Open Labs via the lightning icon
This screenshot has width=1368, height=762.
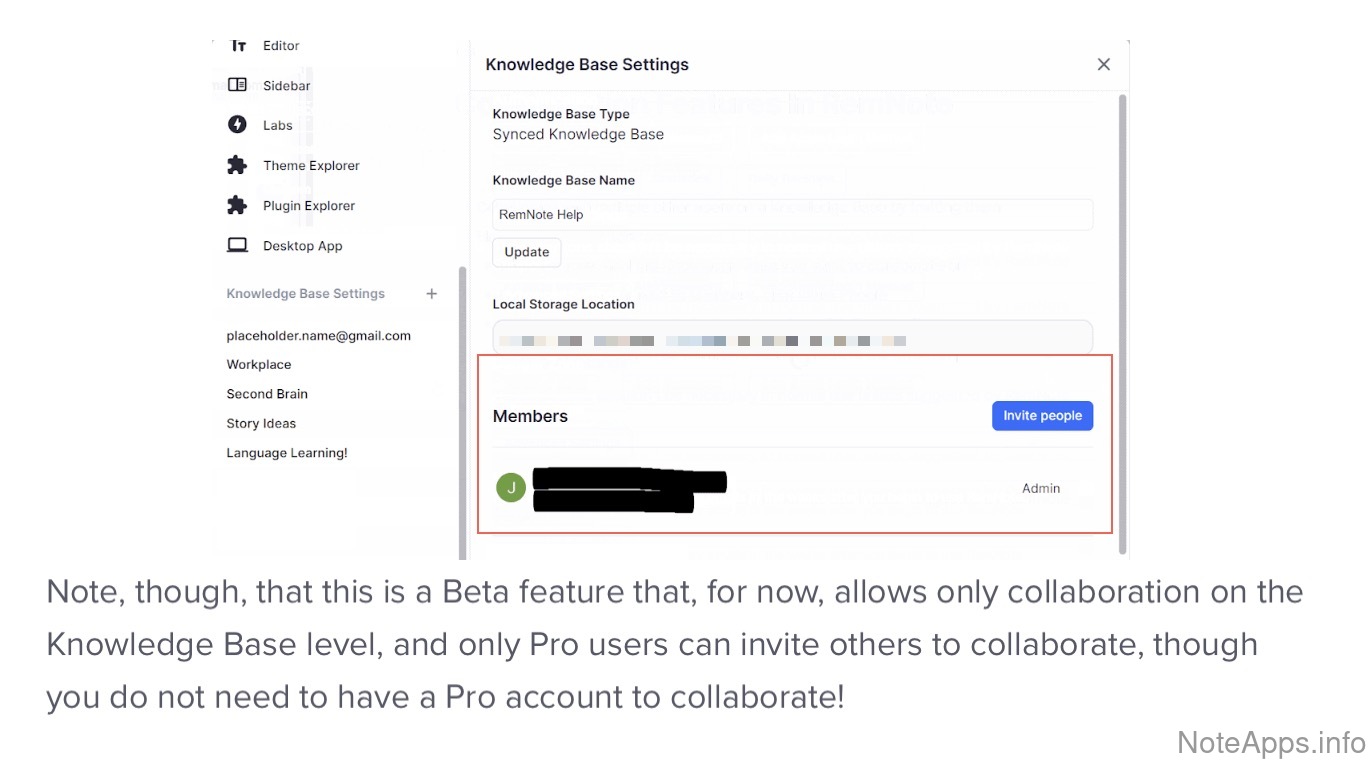pos(237,125)
